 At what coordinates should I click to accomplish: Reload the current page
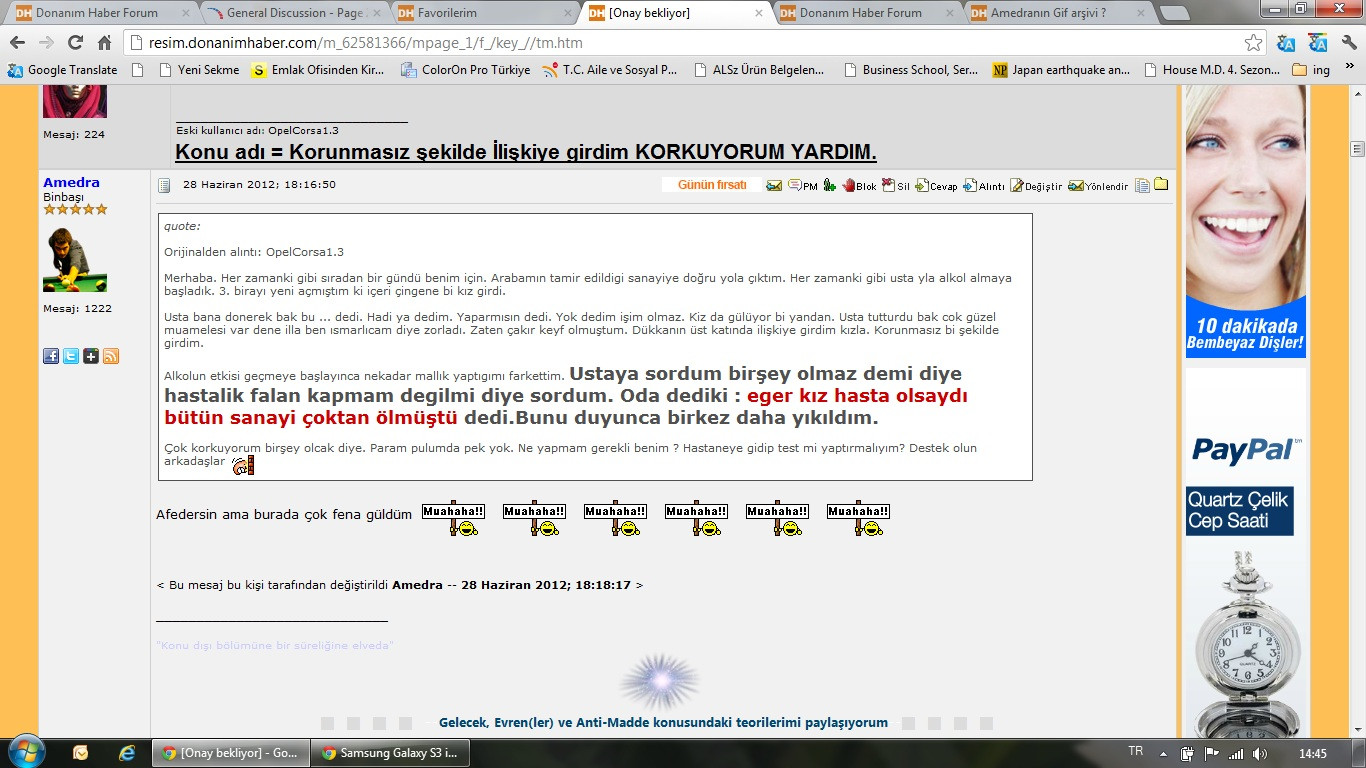click(x=75, y=43)
